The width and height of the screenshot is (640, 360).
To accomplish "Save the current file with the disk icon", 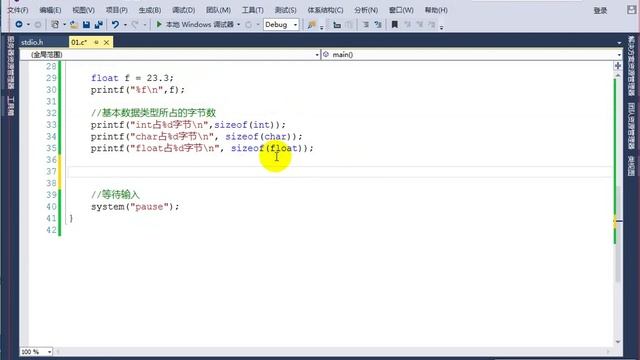I will (86, 24).
